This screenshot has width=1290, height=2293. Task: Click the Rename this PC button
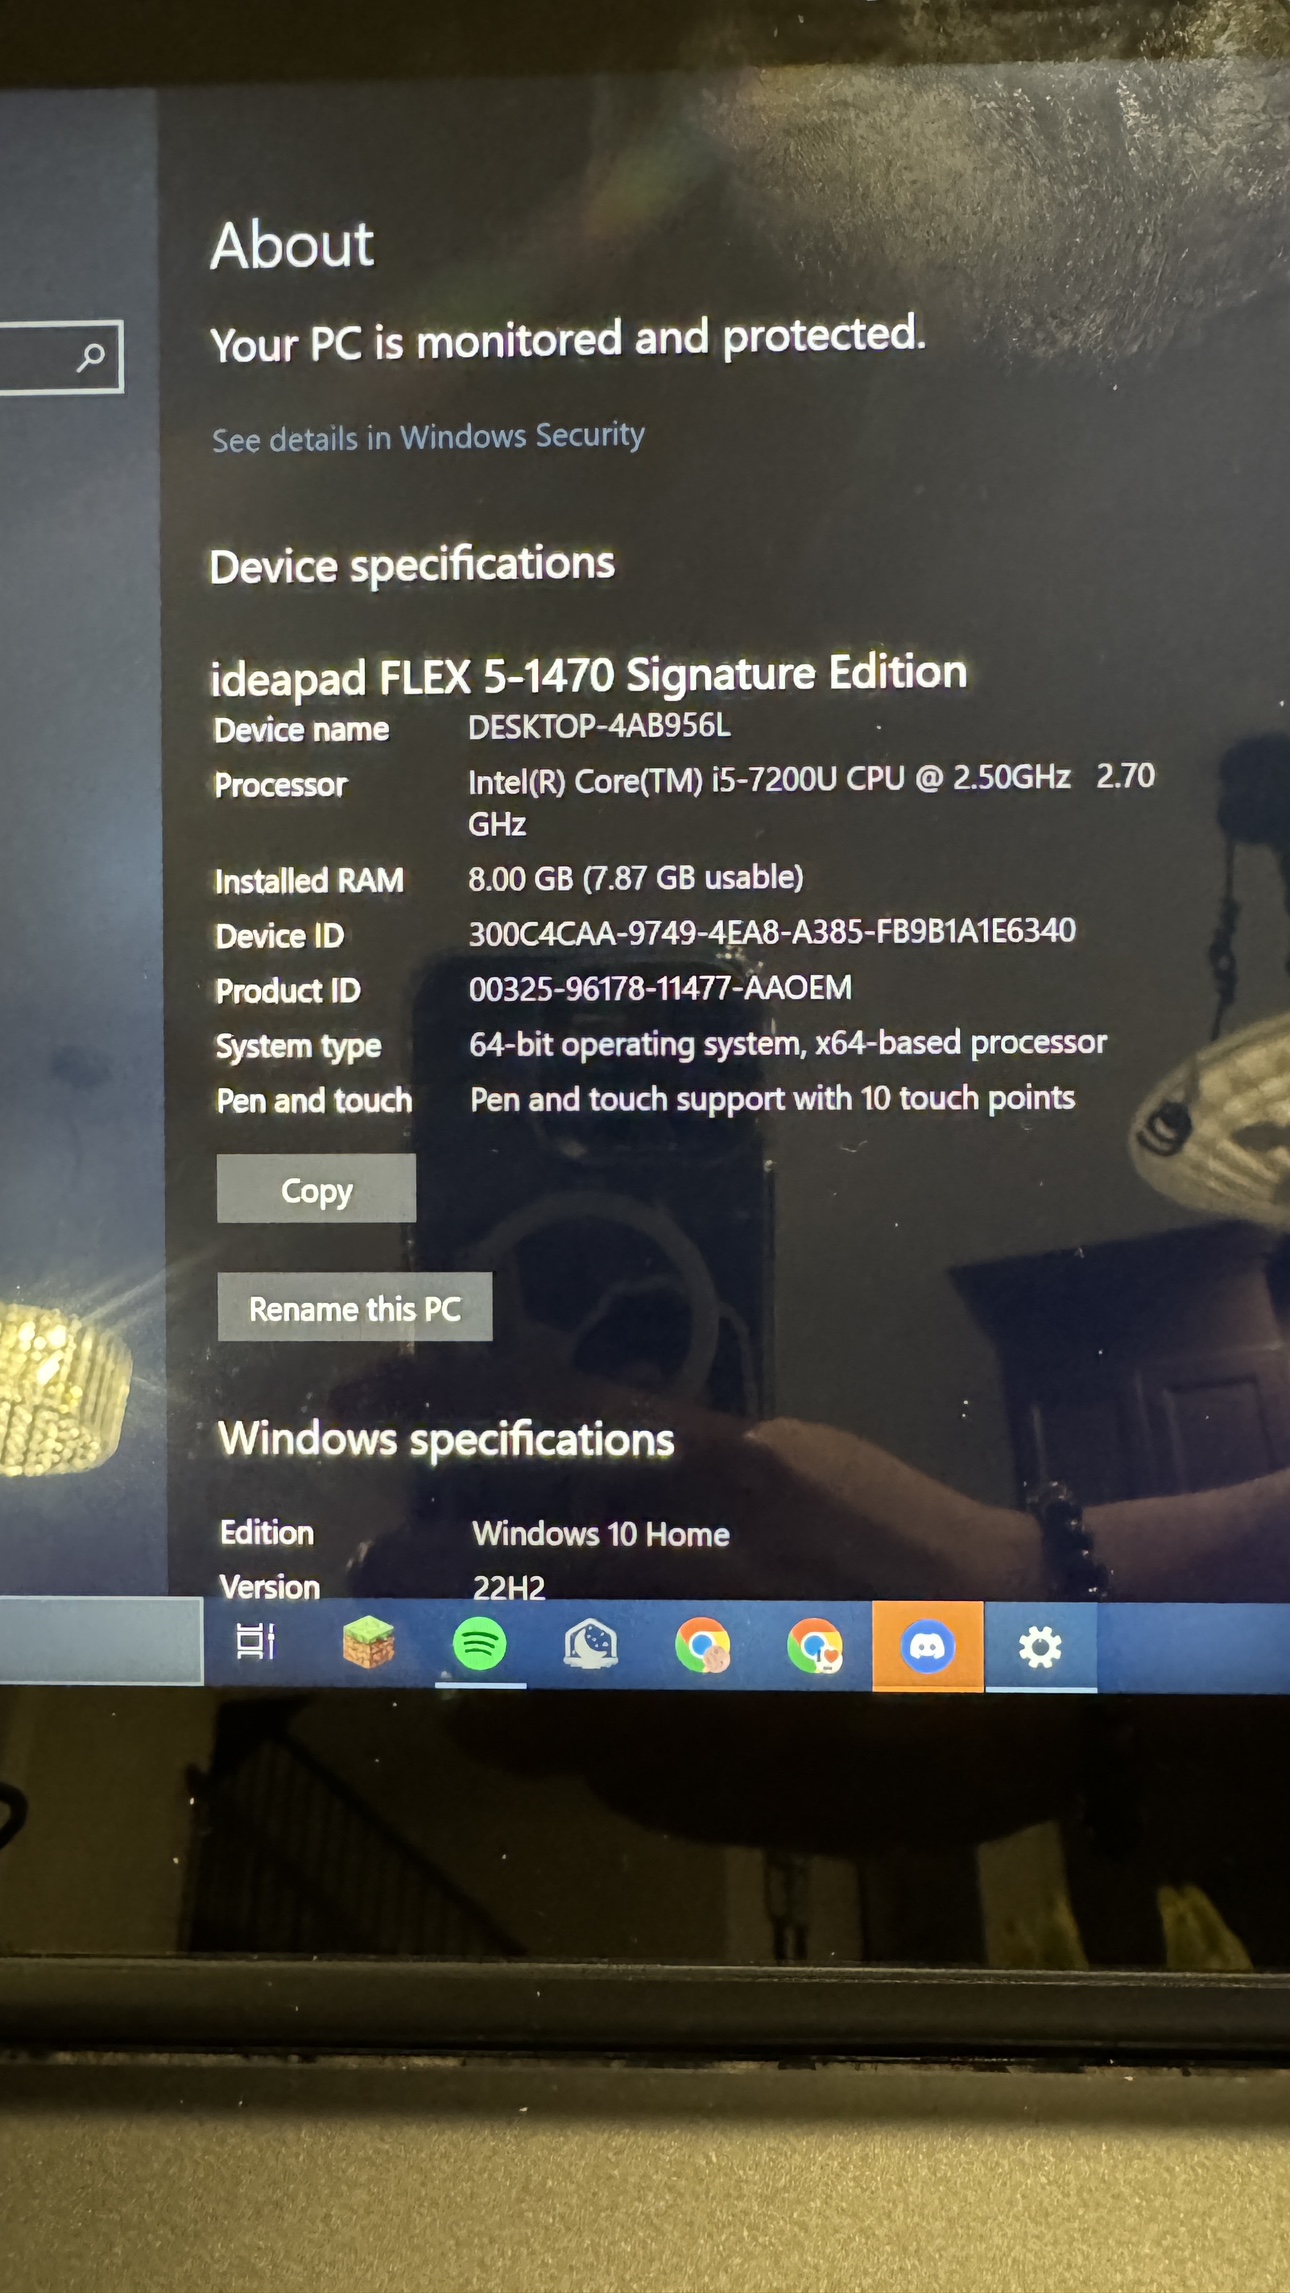pyautogui.click(x=355, y=1308)
